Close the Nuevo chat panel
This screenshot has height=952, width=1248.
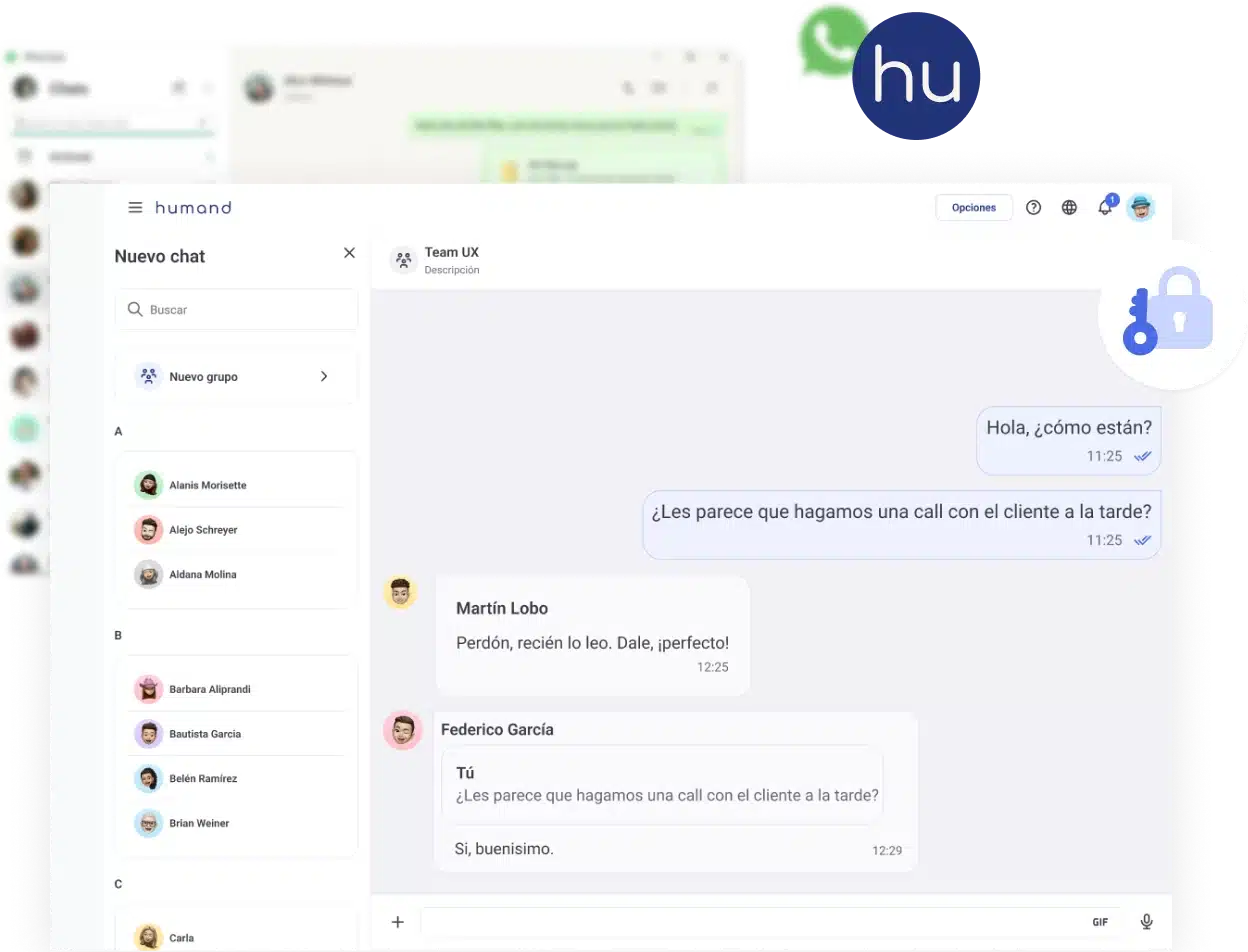pos(349,253)
